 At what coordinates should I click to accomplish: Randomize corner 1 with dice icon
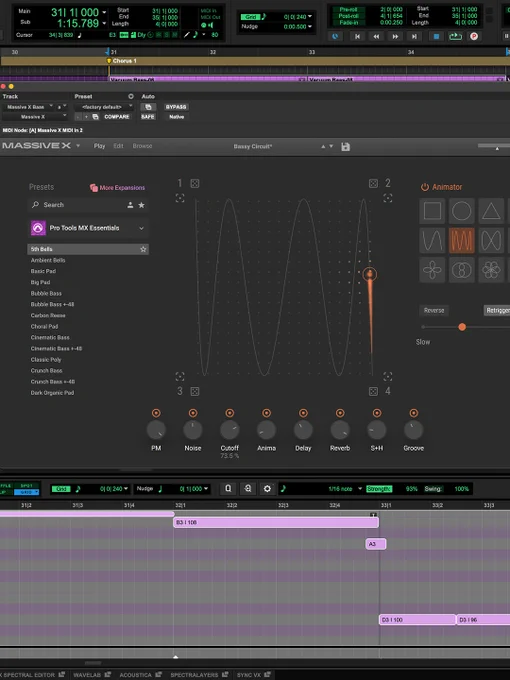(x=195, y=183)
